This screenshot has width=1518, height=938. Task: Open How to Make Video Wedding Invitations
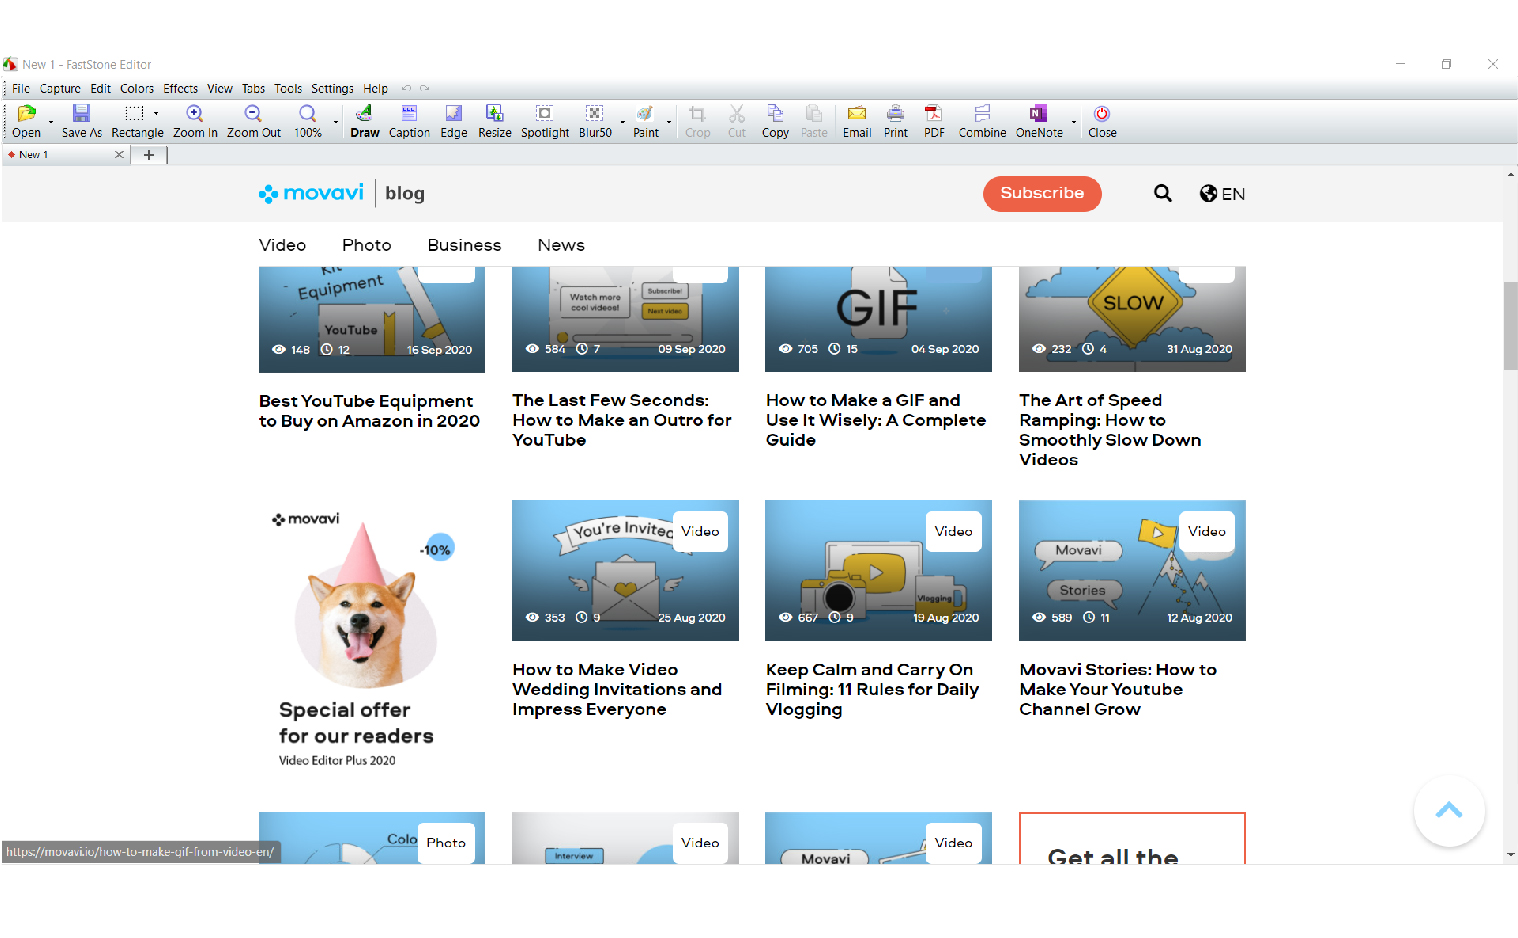coord(617,689)
